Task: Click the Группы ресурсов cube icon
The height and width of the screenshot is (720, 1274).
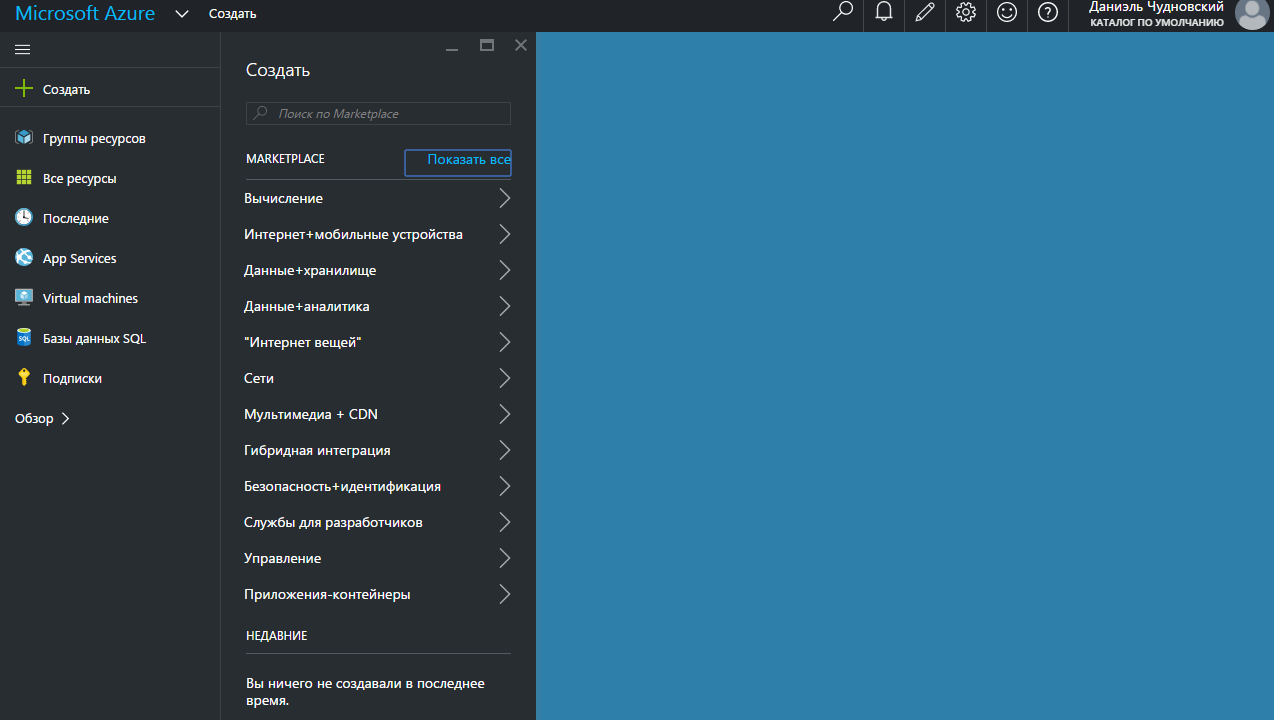Action: tap(24, 138)
